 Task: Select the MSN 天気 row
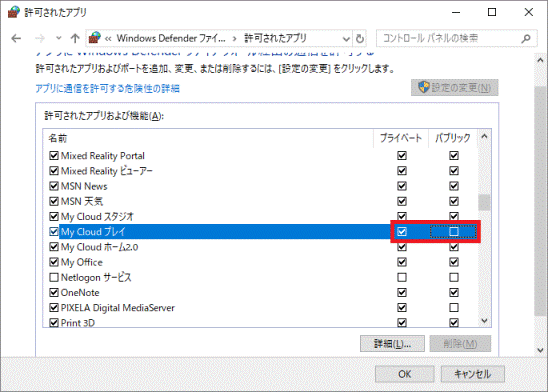(x=260, y=201)
